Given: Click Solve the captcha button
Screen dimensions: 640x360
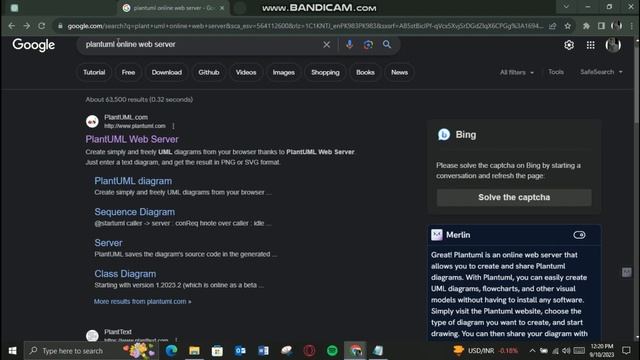Looking at the screenshot, I should pos(514,197).
